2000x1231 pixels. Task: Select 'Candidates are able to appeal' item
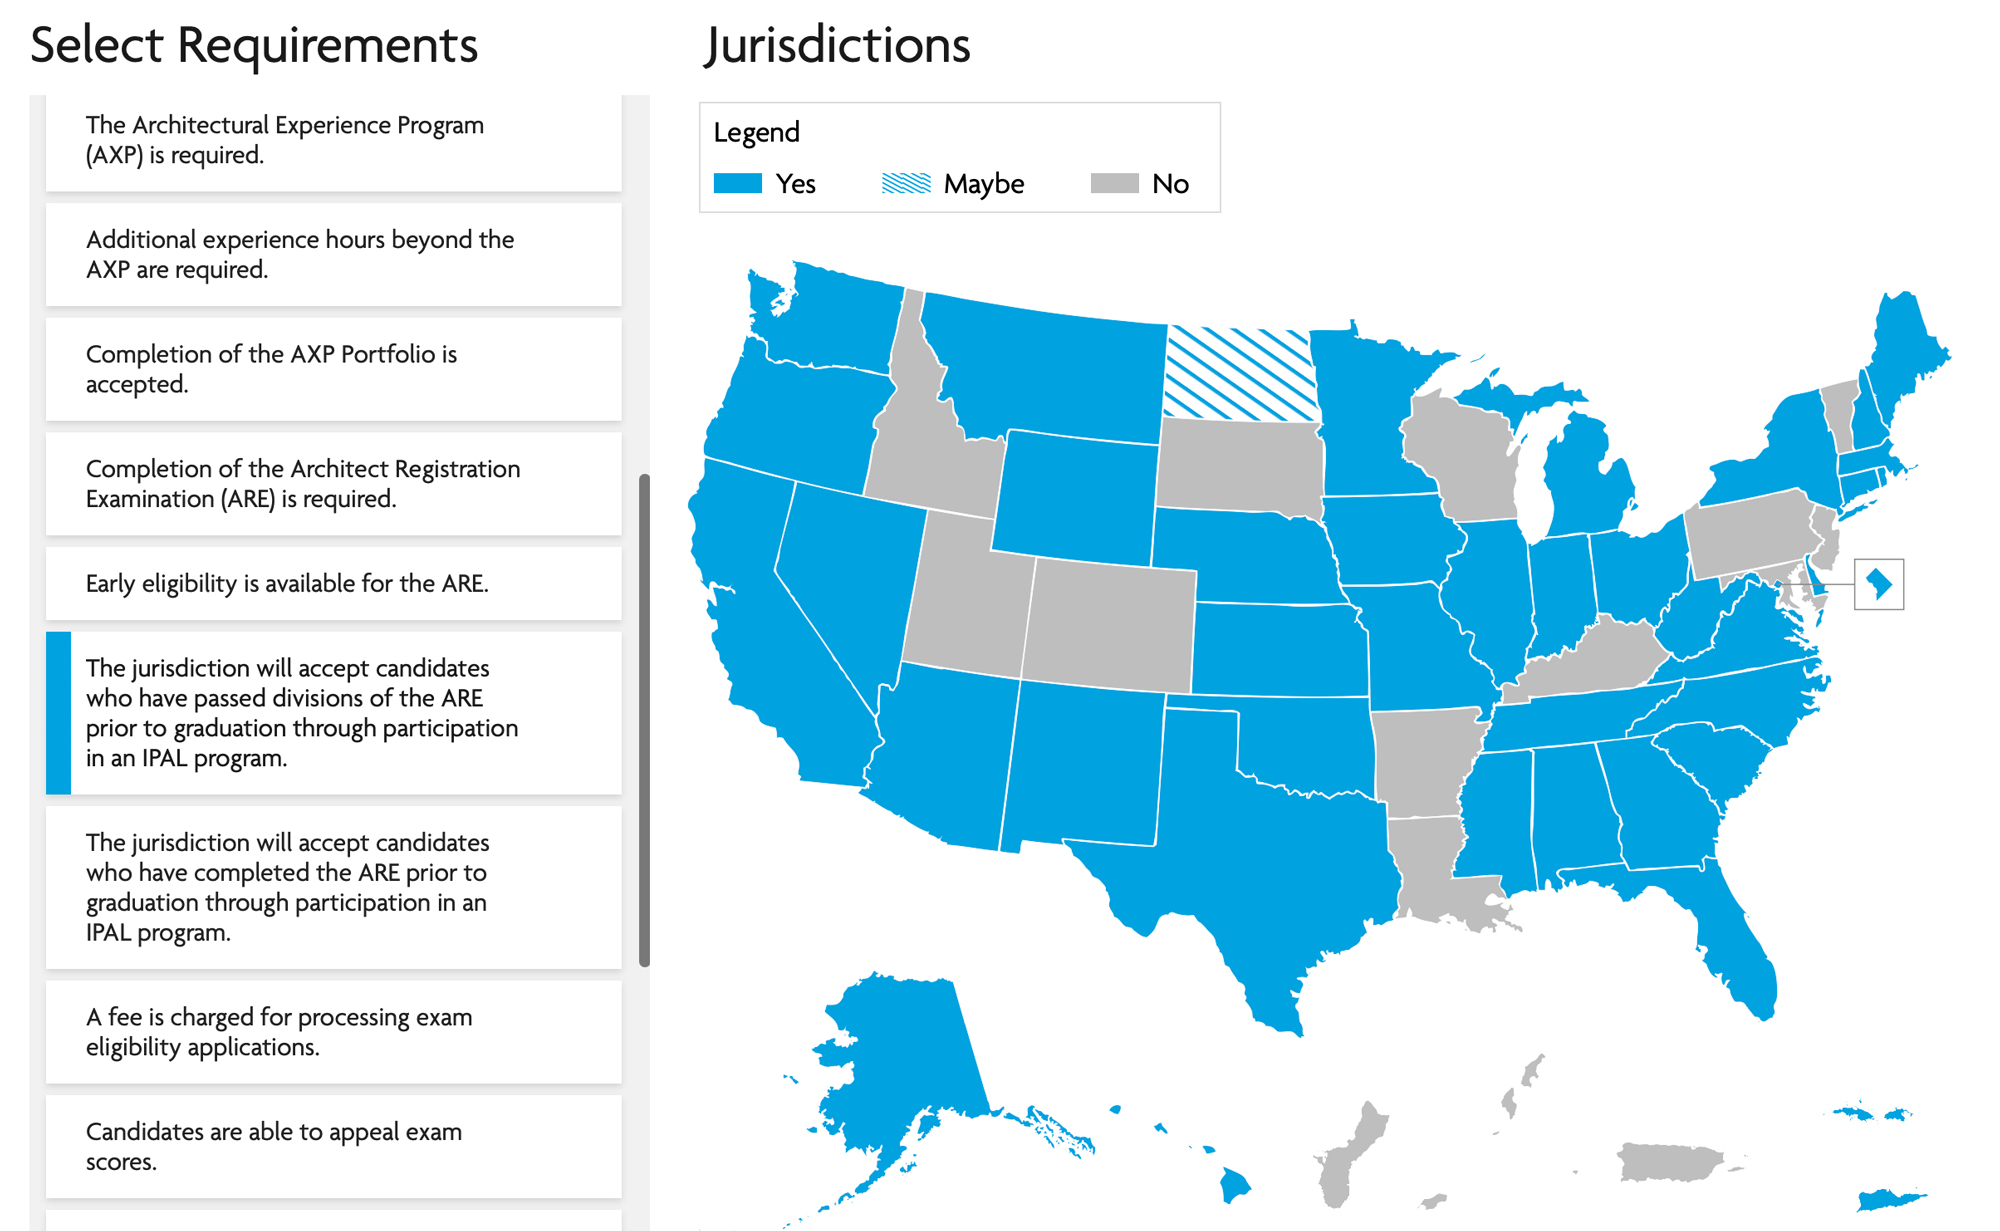coord(334,1147)
